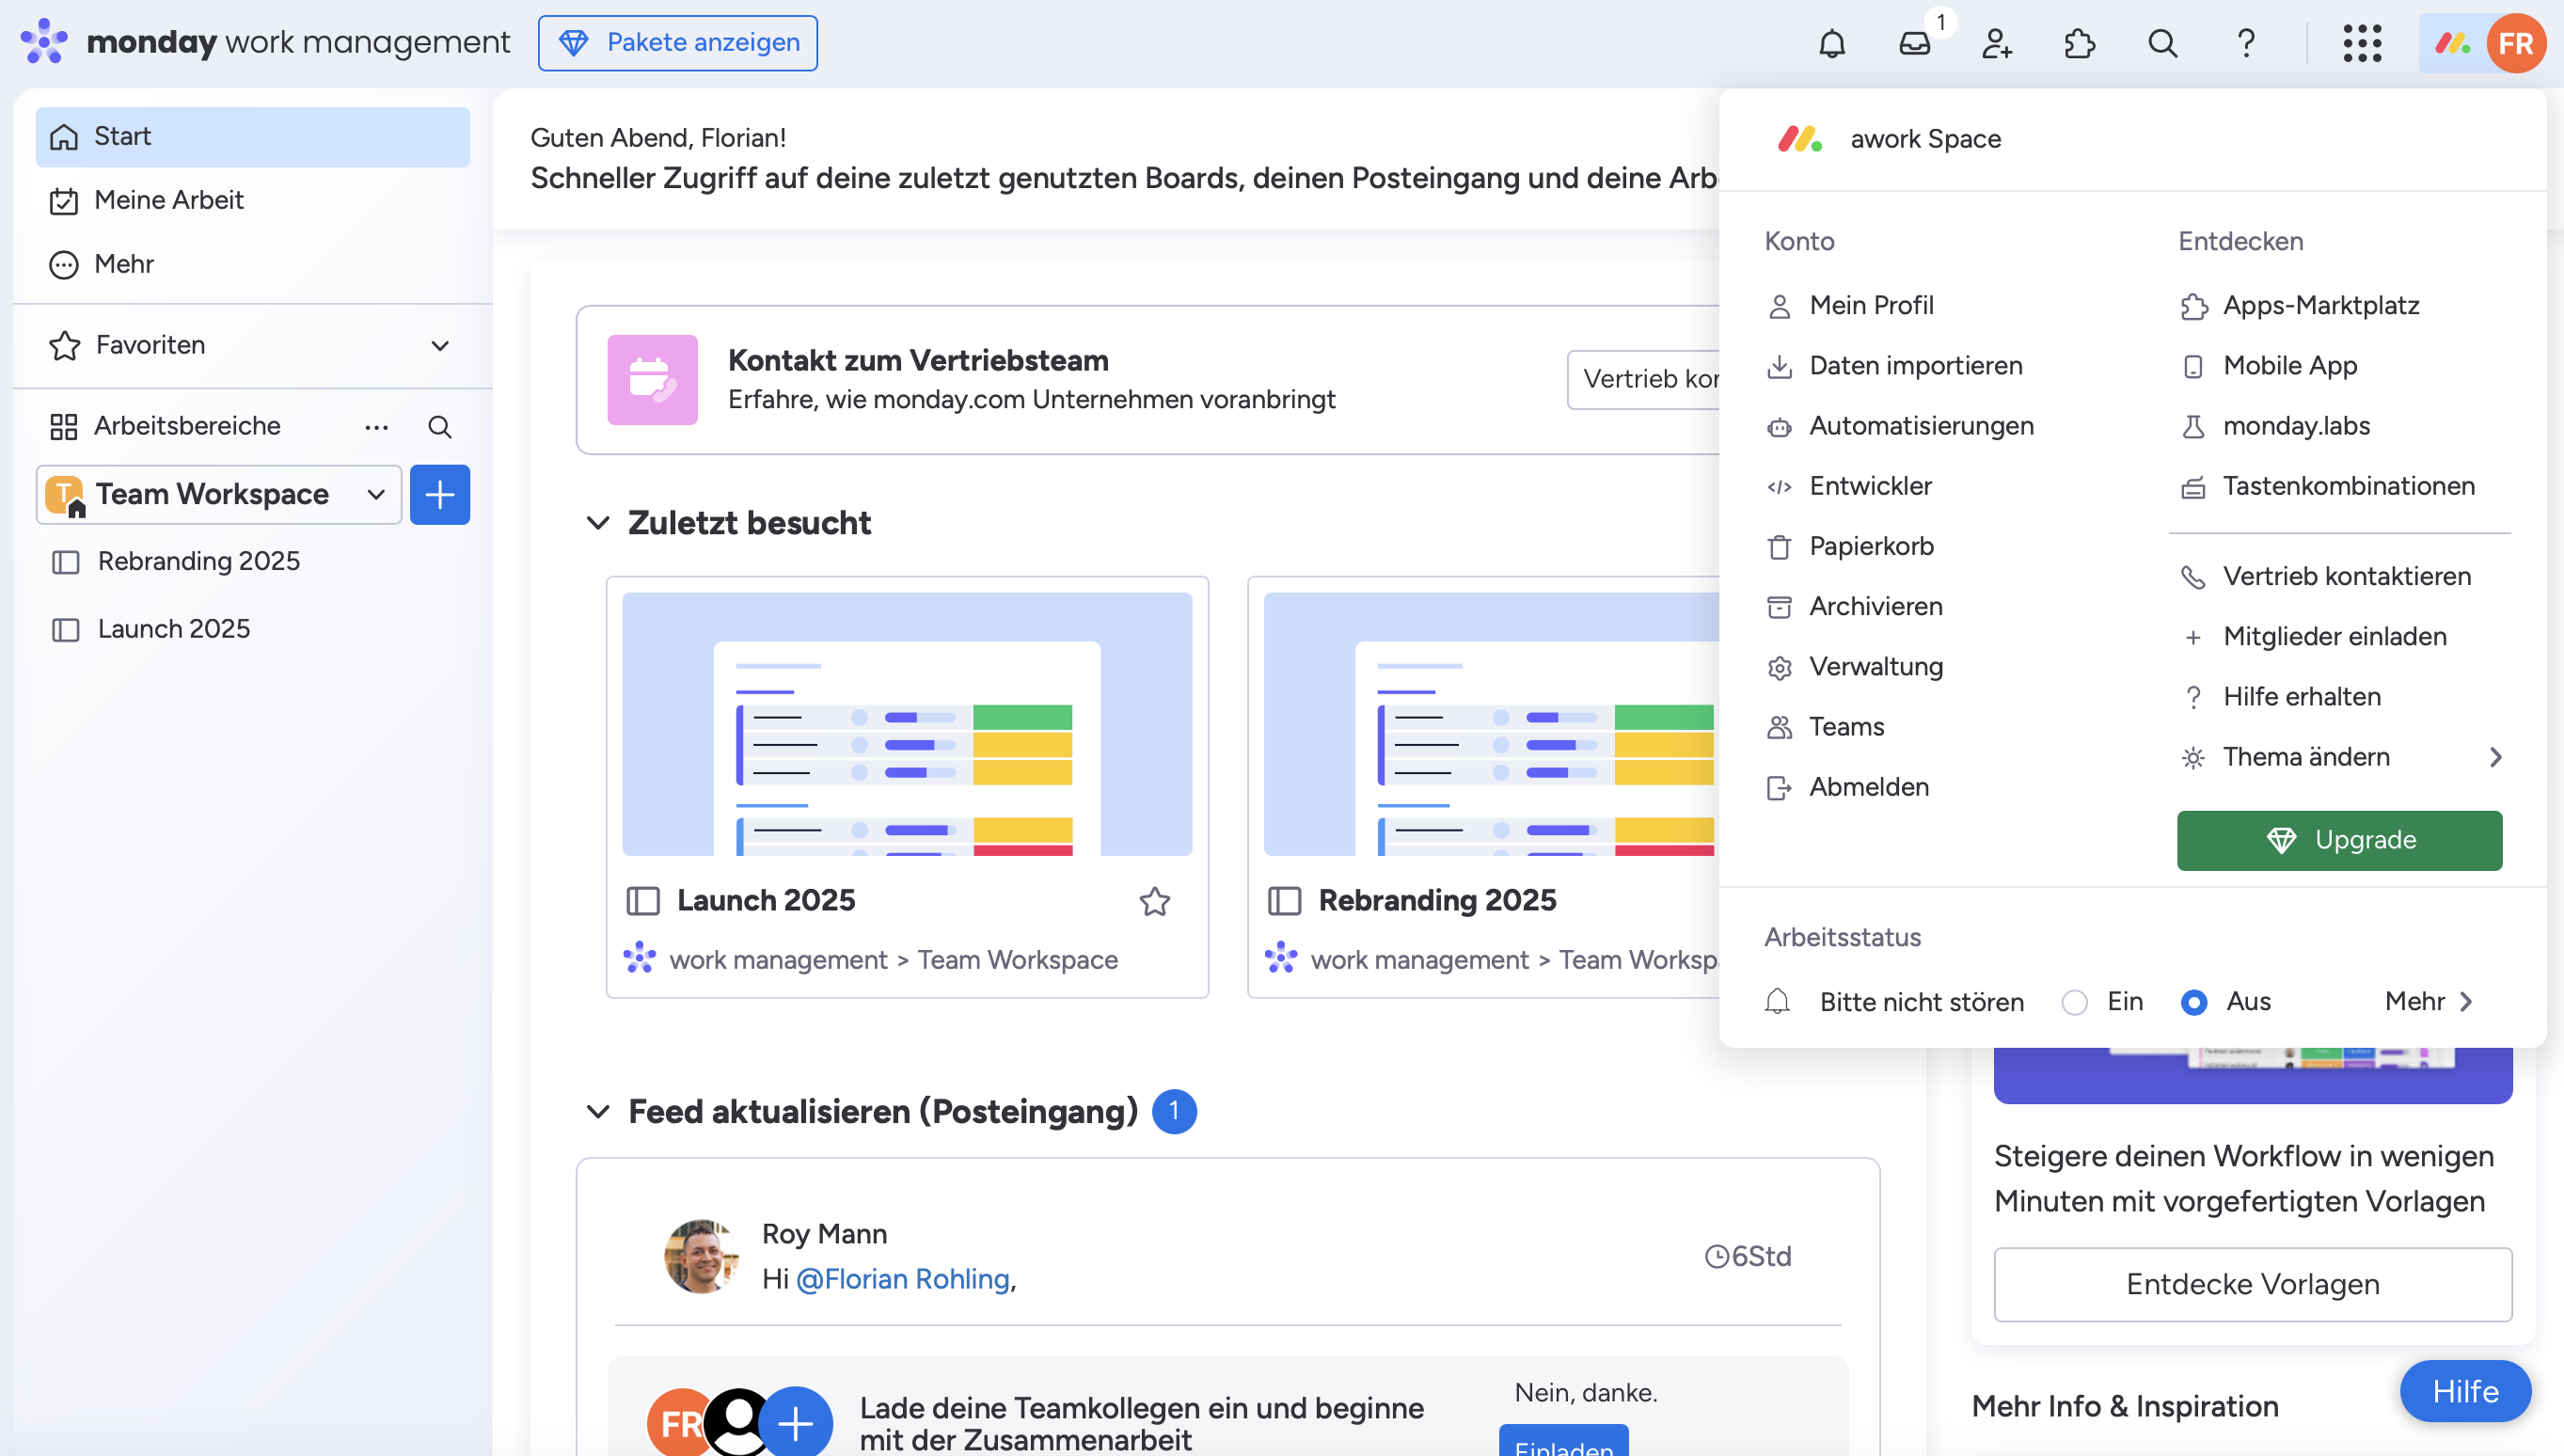Choose Vertrieb kontaktieren in the menu
The width and height of the screenshot is (2564, 1456).
(2326, 576)
